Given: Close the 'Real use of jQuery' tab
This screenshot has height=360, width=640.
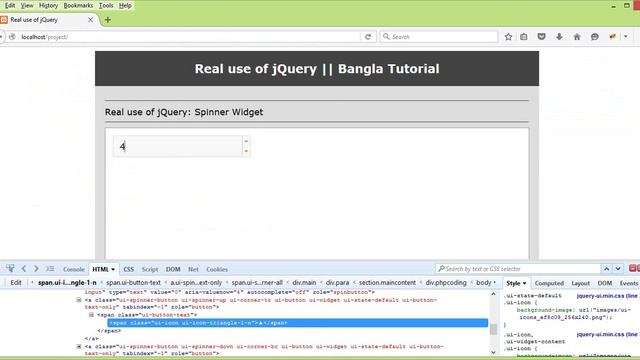Looking at the screenshot, I should tap(91, 20).
